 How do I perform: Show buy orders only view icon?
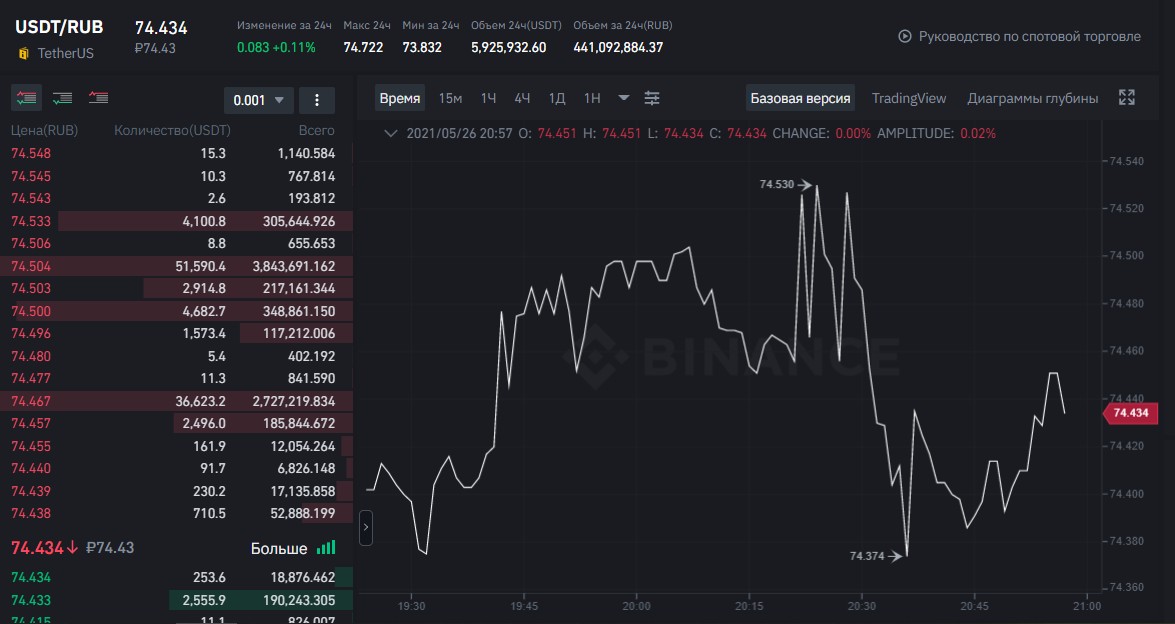62,97
